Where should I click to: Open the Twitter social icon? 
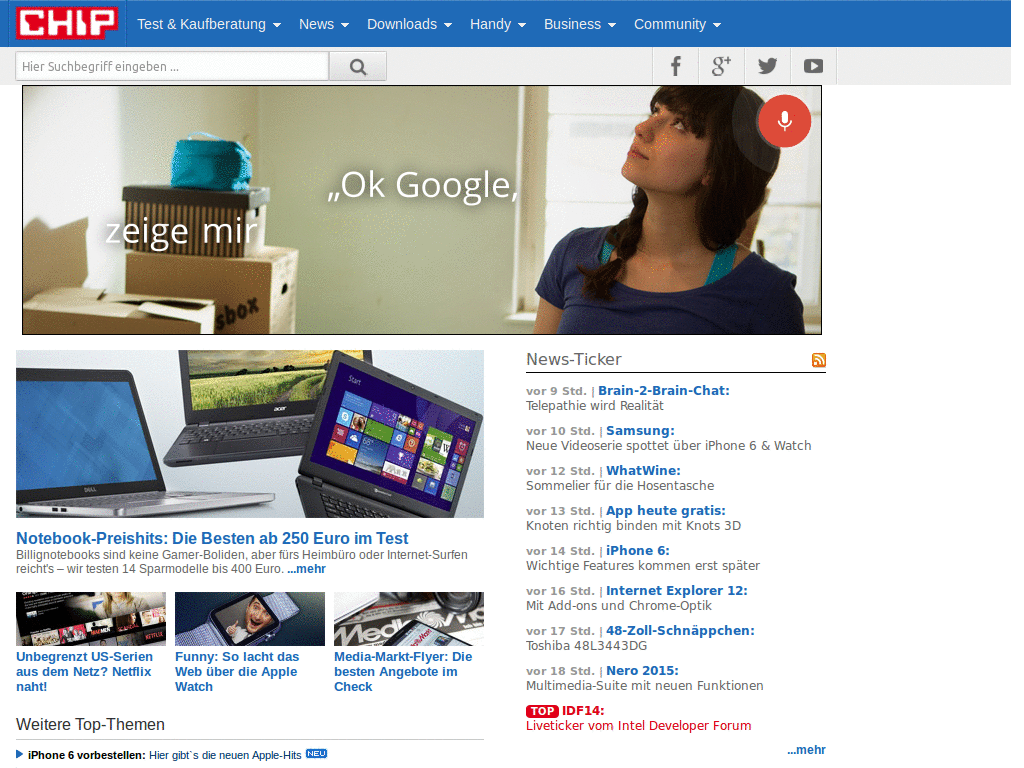click(x=767, y=66)
